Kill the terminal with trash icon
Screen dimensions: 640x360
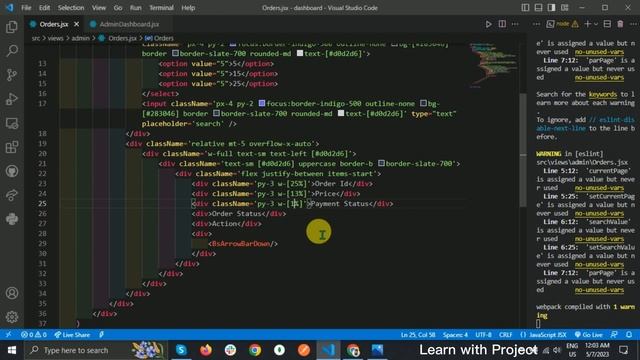coord(620,24)
